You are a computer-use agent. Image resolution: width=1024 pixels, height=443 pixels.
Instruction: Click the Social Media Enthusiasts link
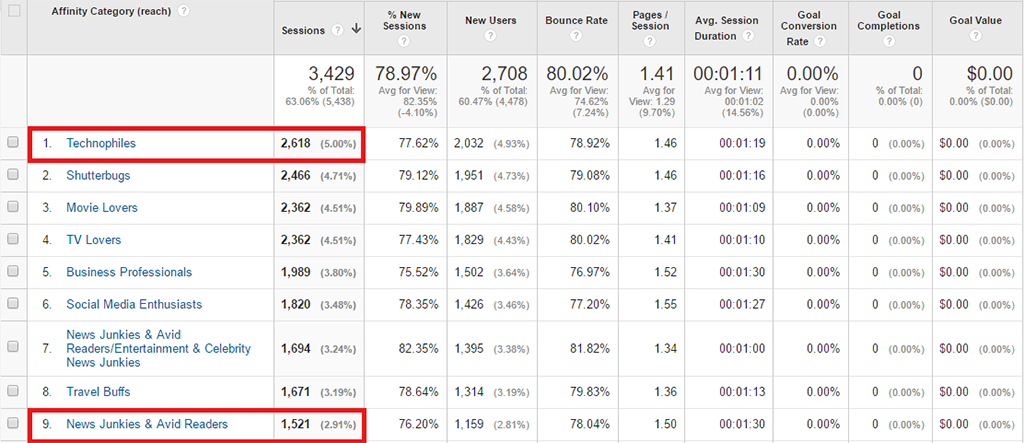[134, 304]
